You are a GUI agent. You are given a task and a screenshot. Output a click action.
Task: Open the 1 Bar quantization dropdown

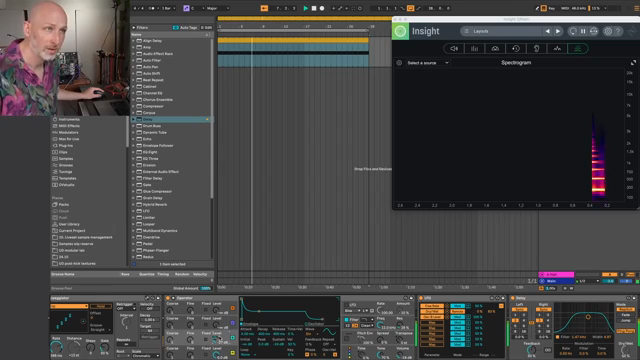[x=168, y=8]
